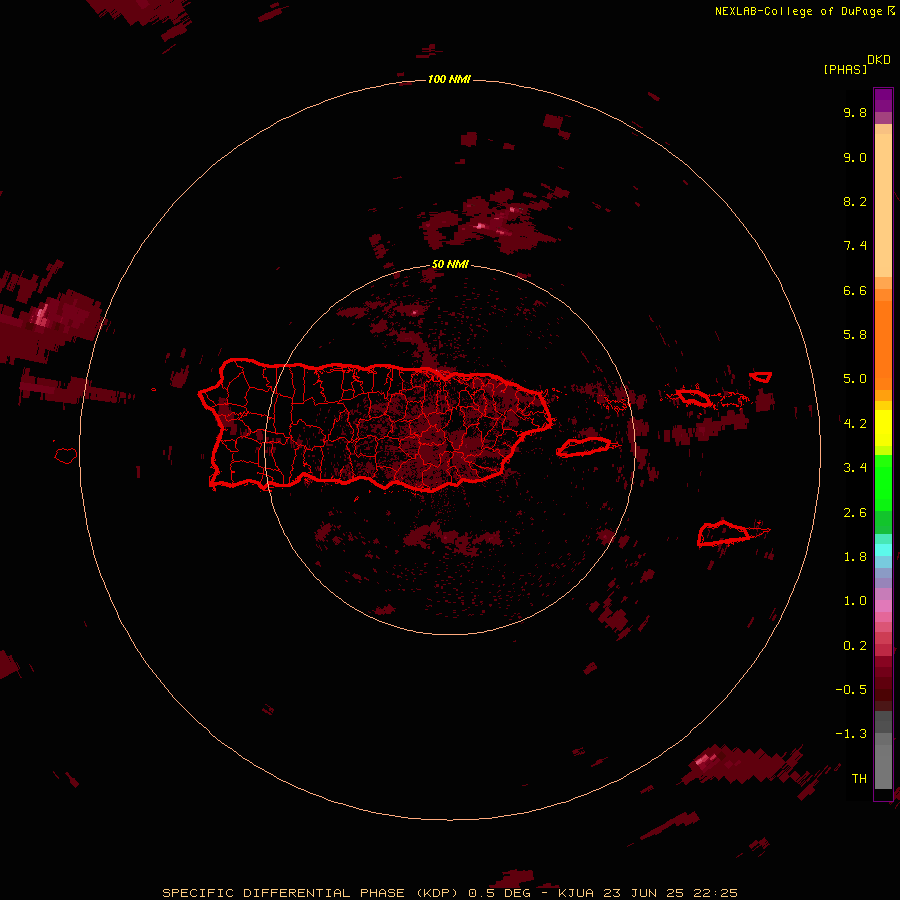Click the yellow band of the color scale
The image size is (900, 900).
[883, 428]
